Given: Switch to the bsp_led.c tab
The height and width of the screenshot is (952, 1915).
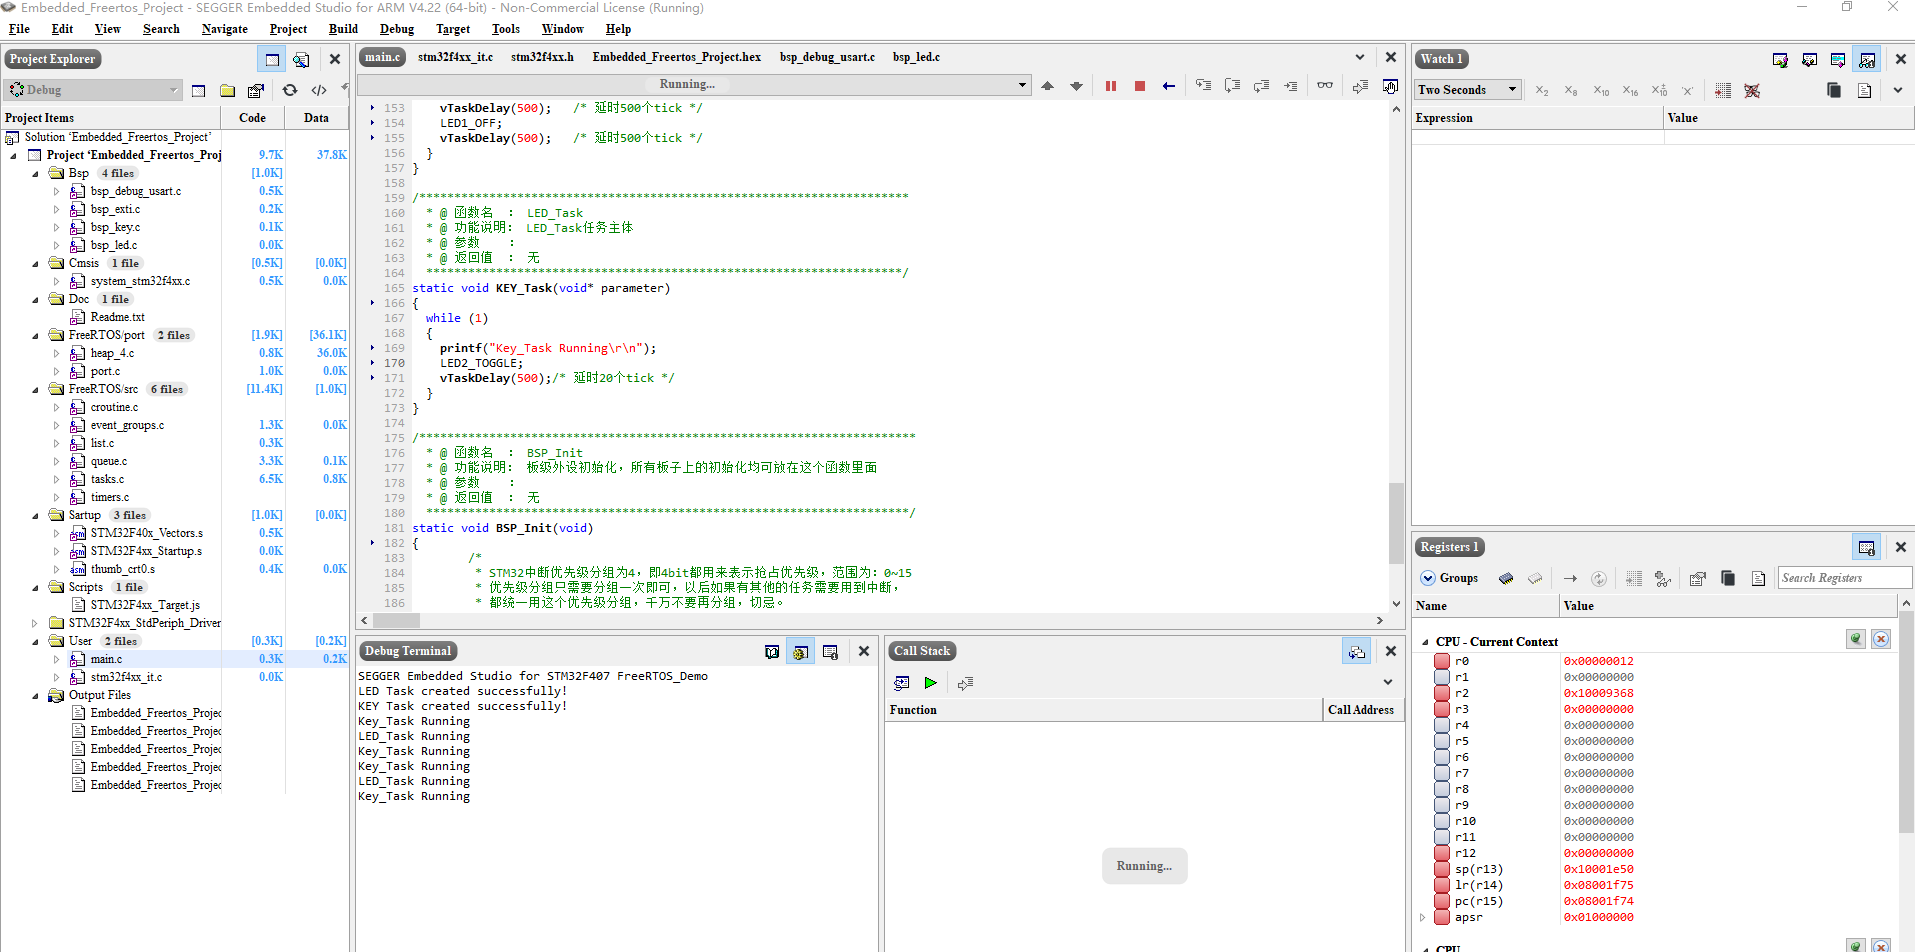Looking at the screenshot, I should point(916,57).
